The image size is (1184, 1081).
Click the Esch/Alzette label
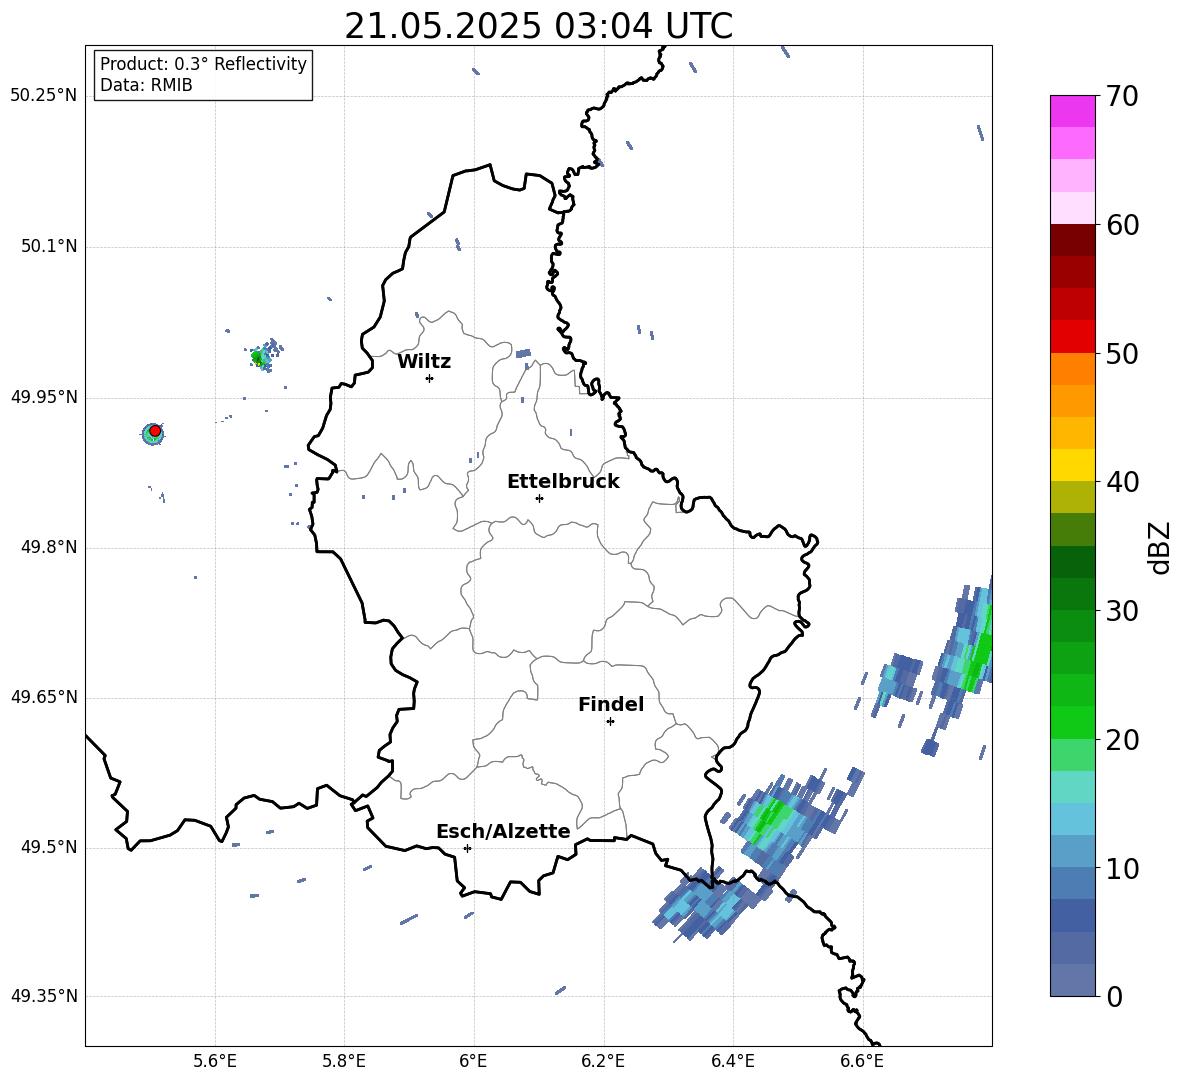(503, 831)
